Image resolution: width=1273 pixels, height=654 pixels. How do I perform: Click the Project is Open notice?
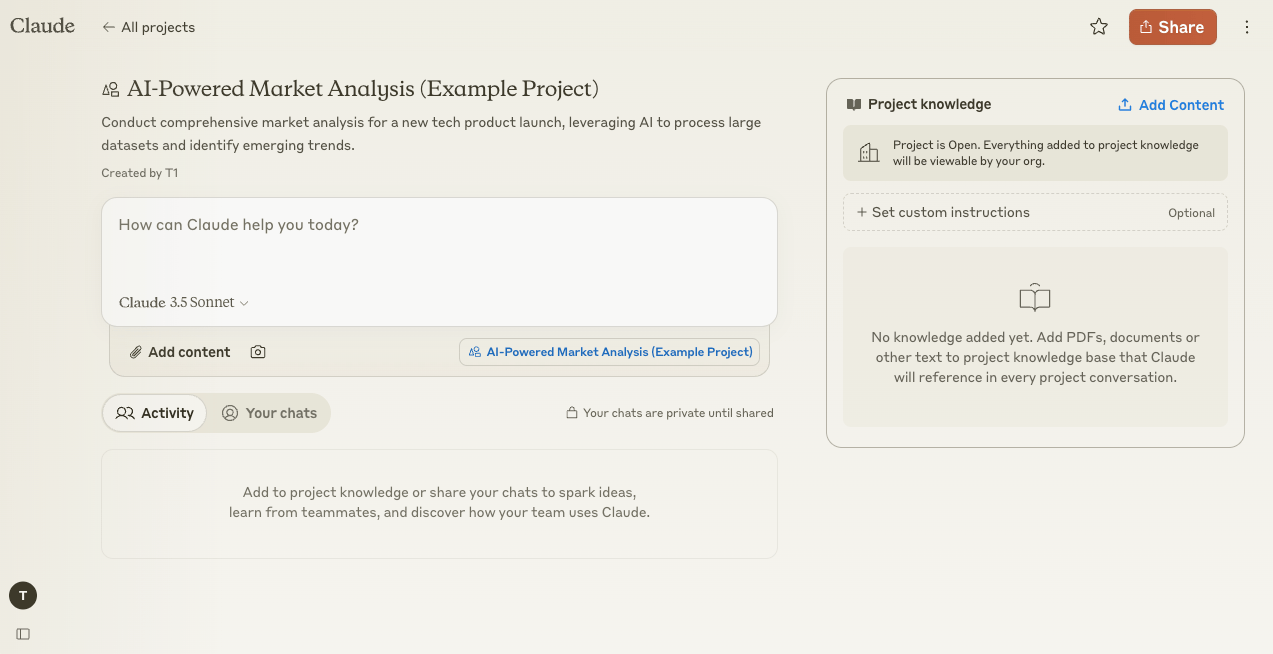click(x=1035, y=152)
